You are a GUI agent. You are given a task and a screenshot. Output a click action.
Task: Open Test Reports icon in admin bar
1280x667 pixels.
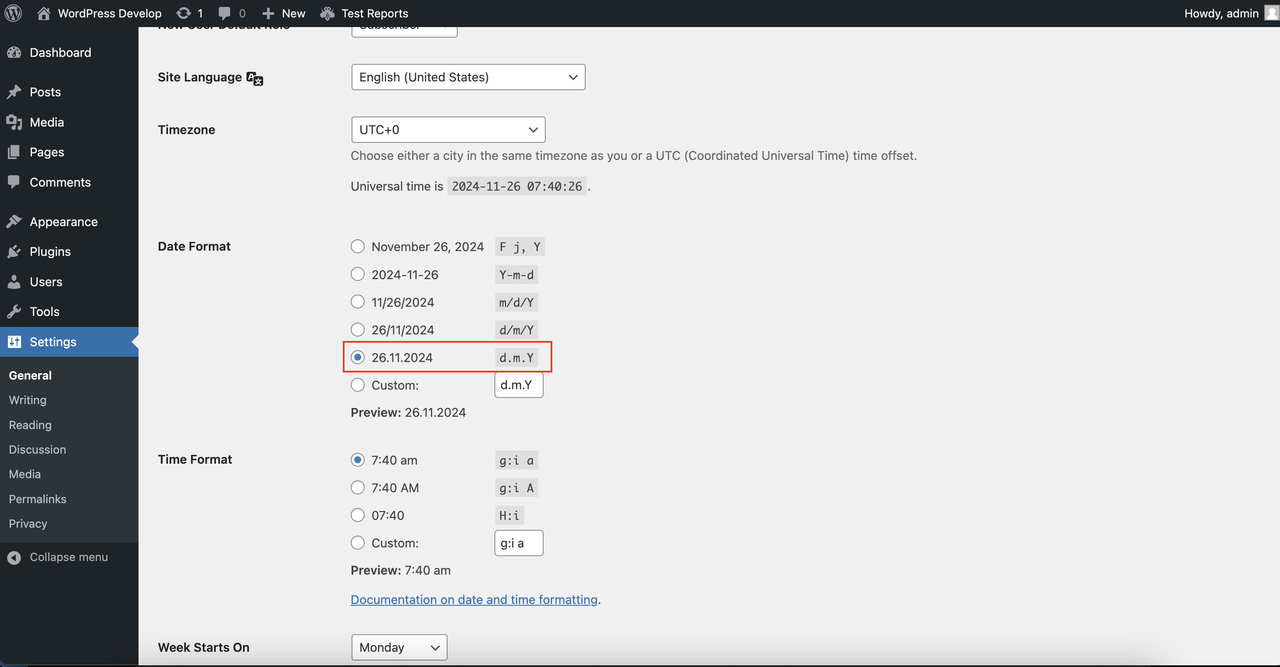click(x=328, y=13)
